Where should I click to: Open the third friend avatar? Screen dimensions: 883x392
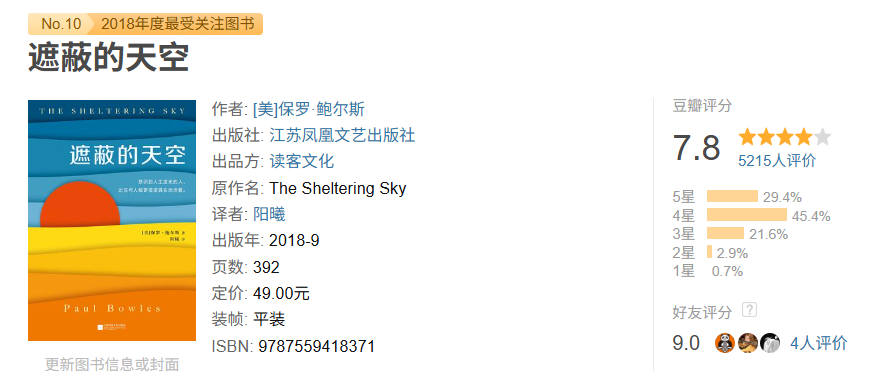pyautogui.click(x=770, y=343)
